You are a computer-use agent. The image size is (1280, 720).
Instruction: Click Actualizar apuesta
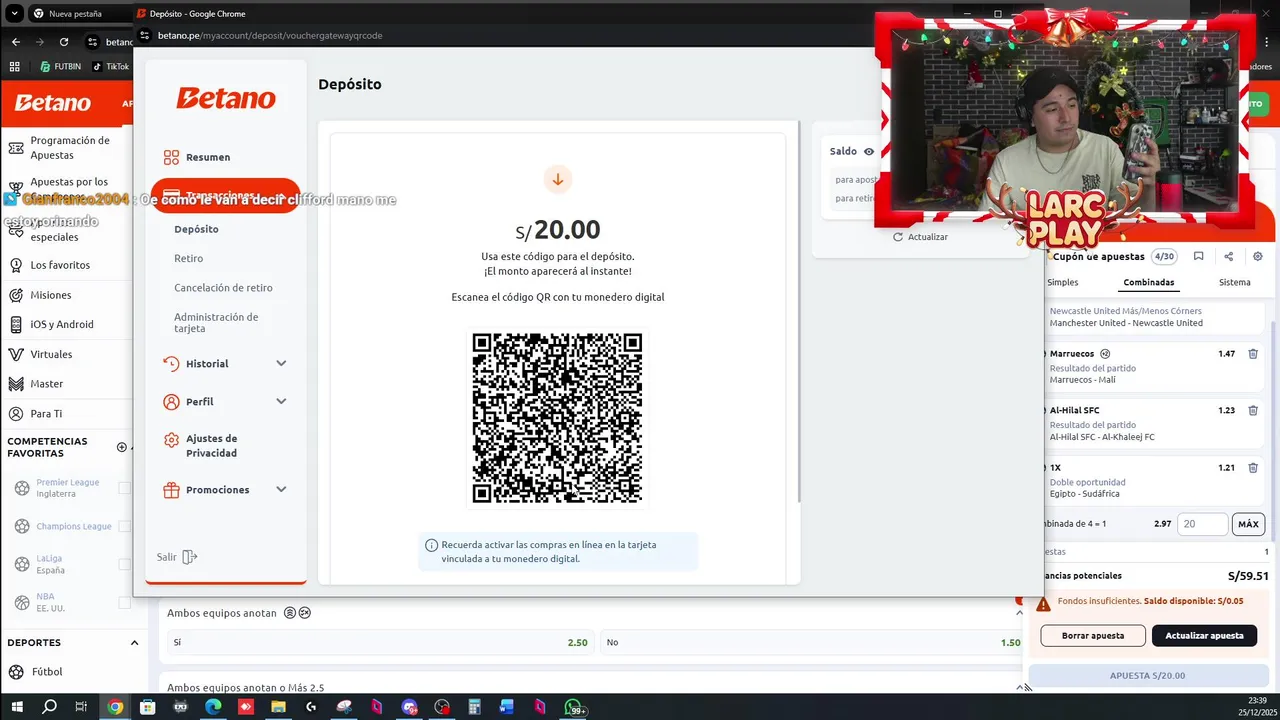(1204, 635)
